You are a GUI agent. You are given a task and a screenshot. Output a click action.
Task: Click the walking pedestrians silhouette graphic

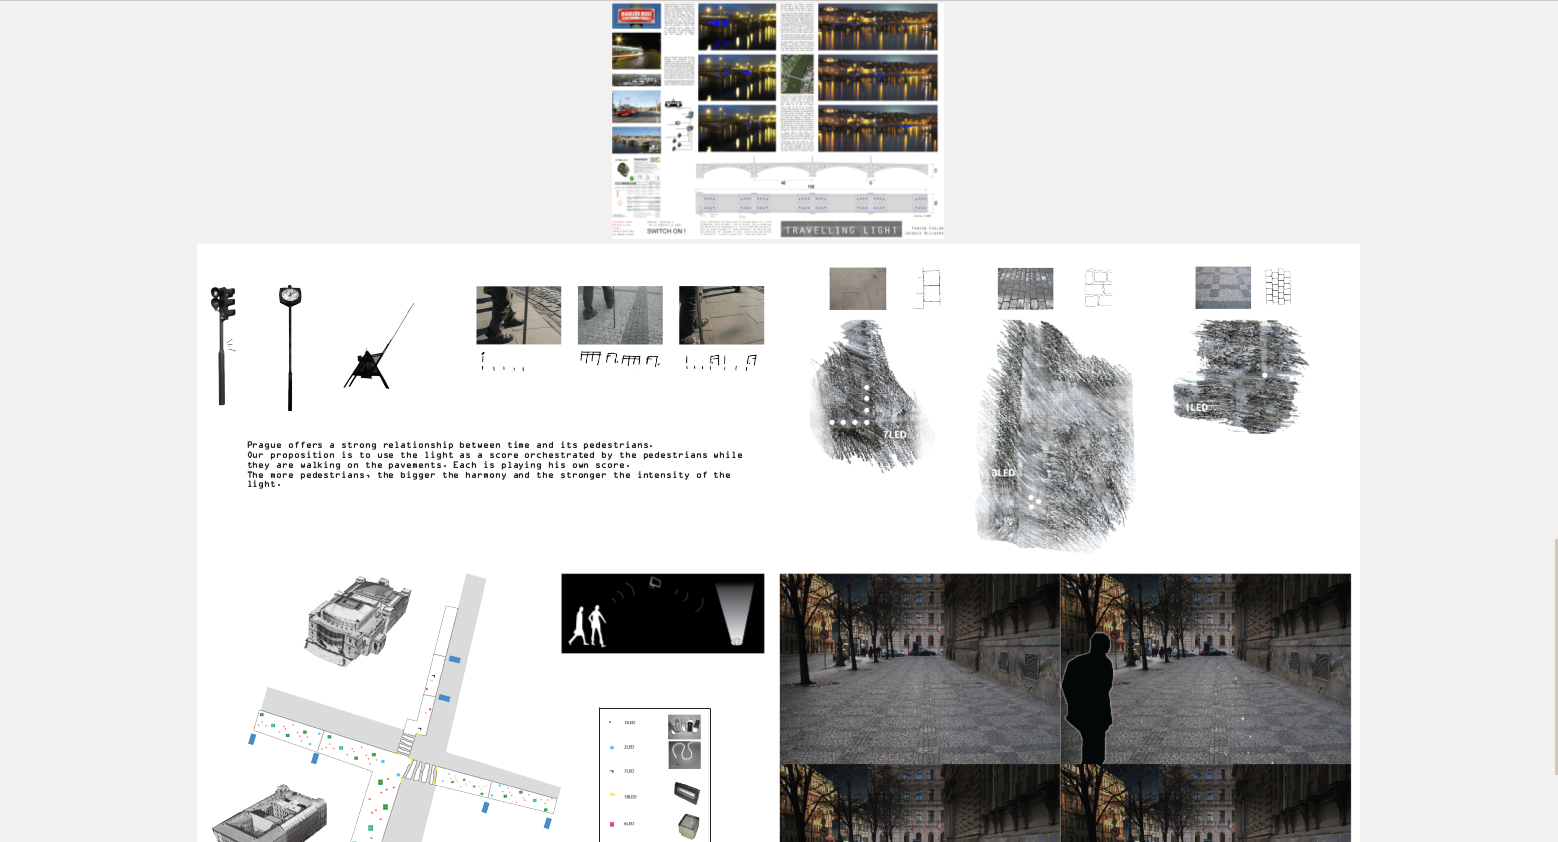[589, 625]
